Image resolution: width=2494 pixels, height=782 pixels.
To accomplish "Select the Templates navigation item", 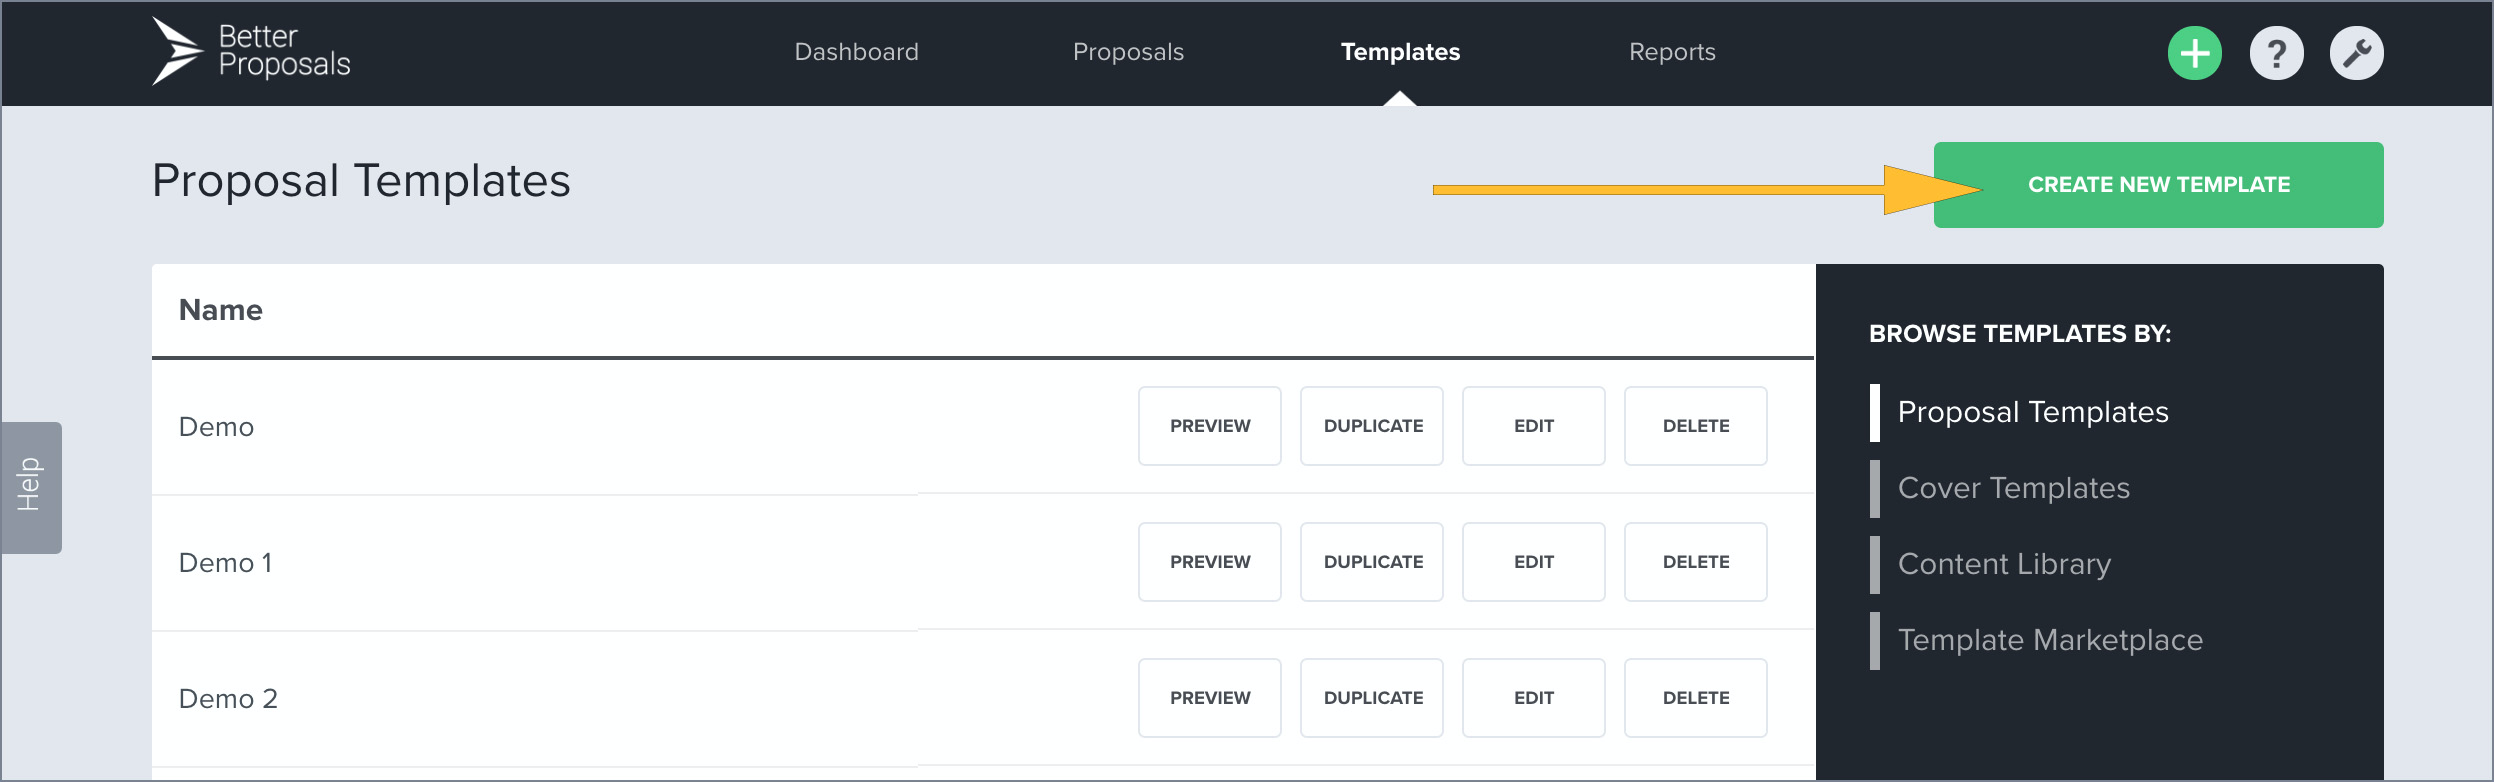I will [1400, 52].
